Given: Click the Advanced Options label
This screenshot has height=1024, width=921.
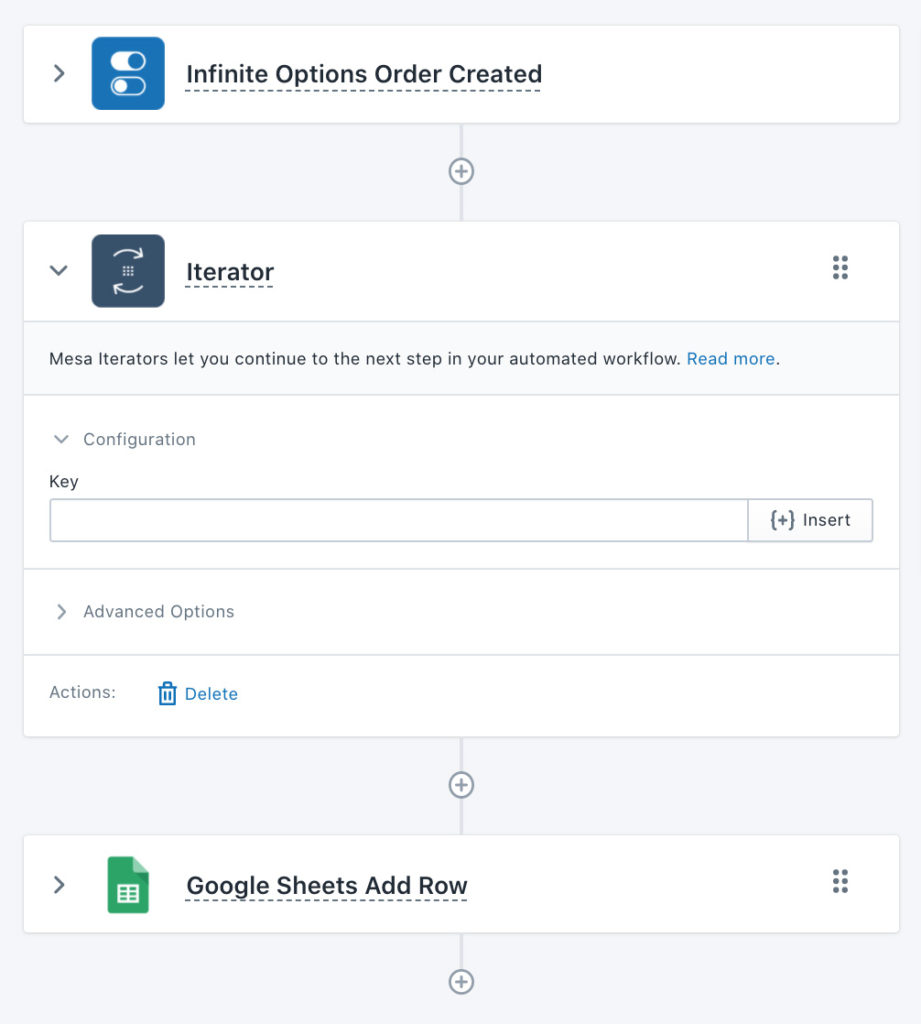Looking at the screenshot, I should pos(159,611).
